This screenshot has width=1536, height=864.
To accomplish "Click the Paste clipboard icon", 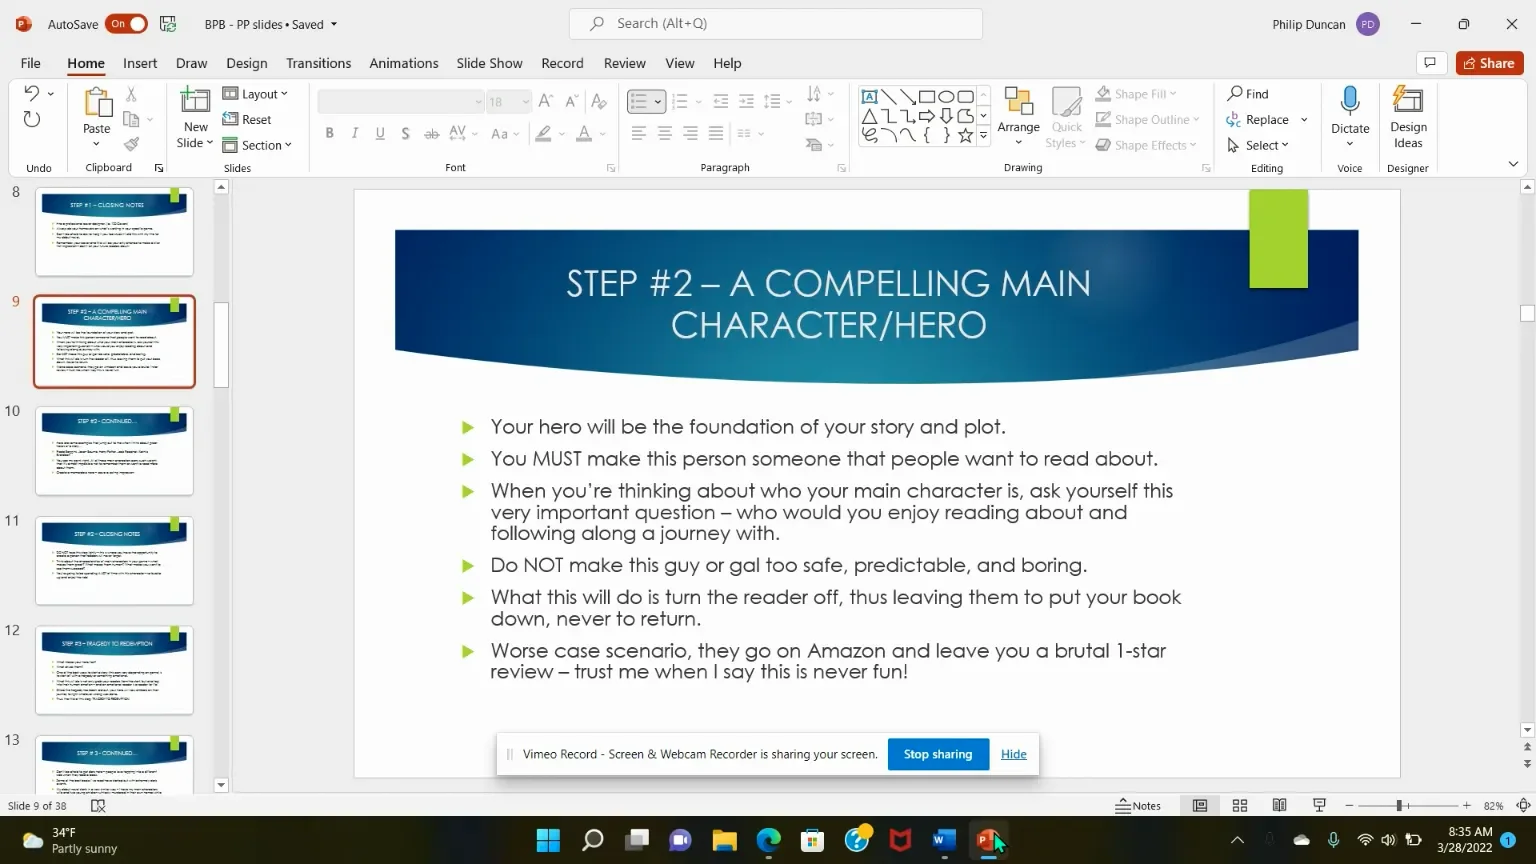I will tap(97, 102).
